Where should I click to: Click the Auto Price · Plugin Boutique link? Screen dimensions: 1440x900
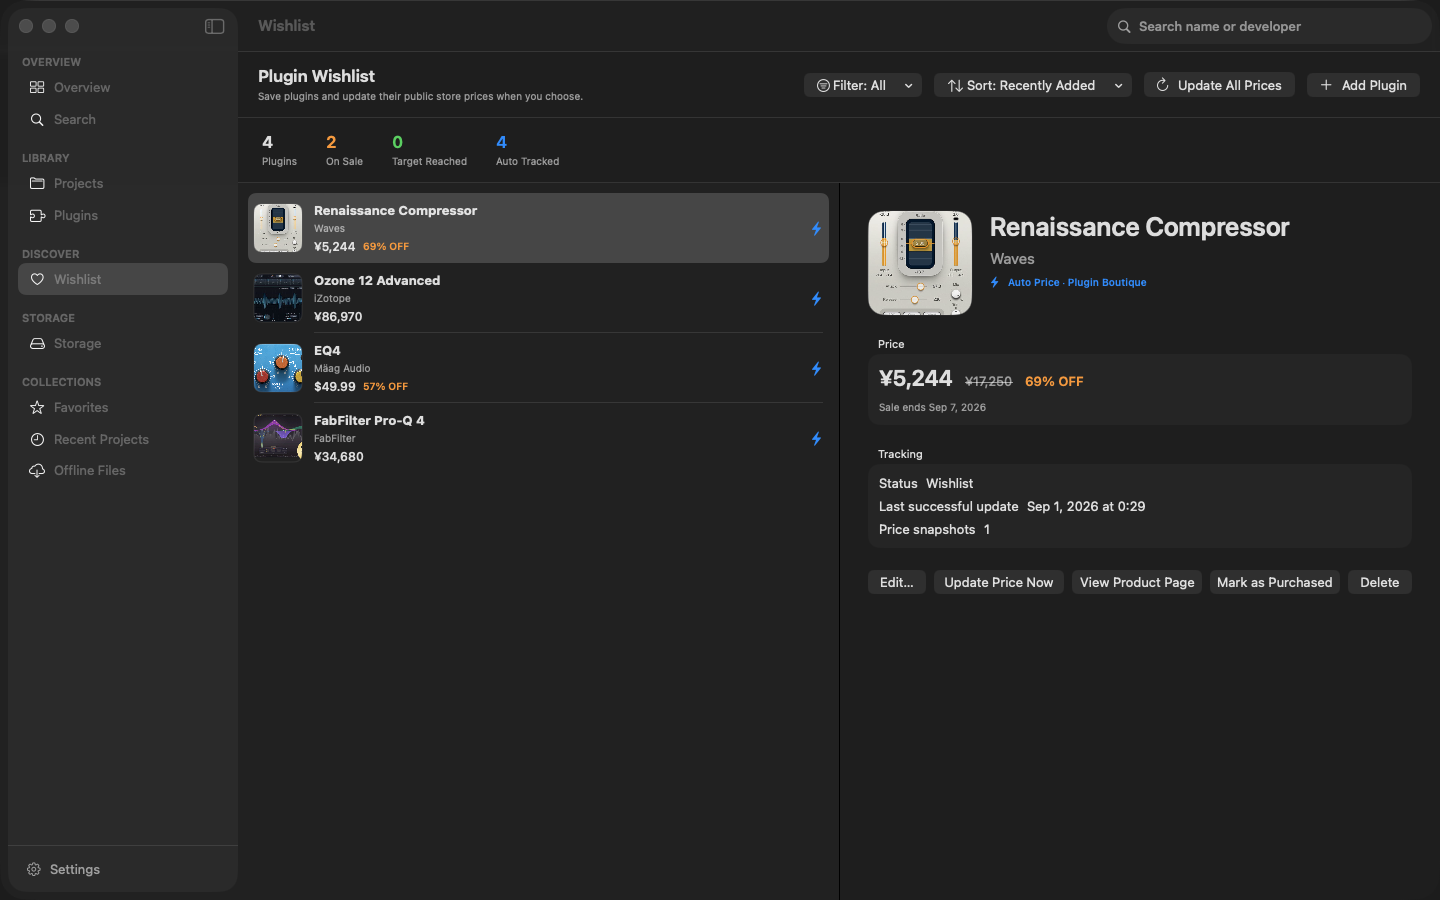coord(1077,282)
